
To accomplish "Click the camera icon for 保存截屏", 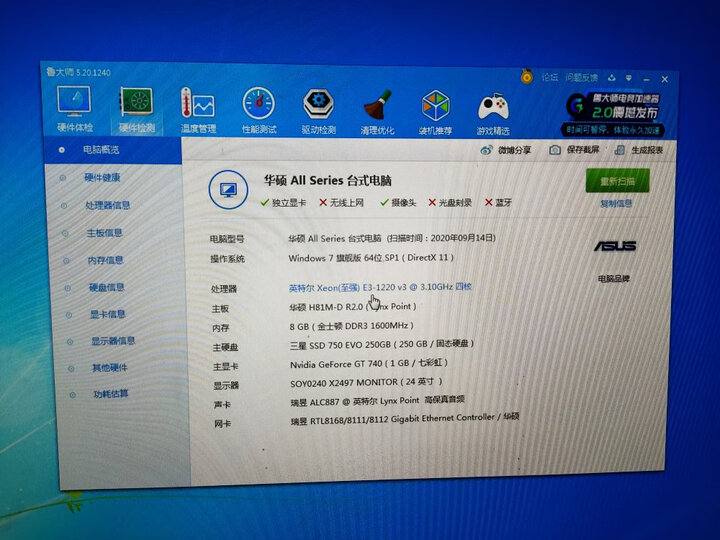I will [x=555, y=150].
